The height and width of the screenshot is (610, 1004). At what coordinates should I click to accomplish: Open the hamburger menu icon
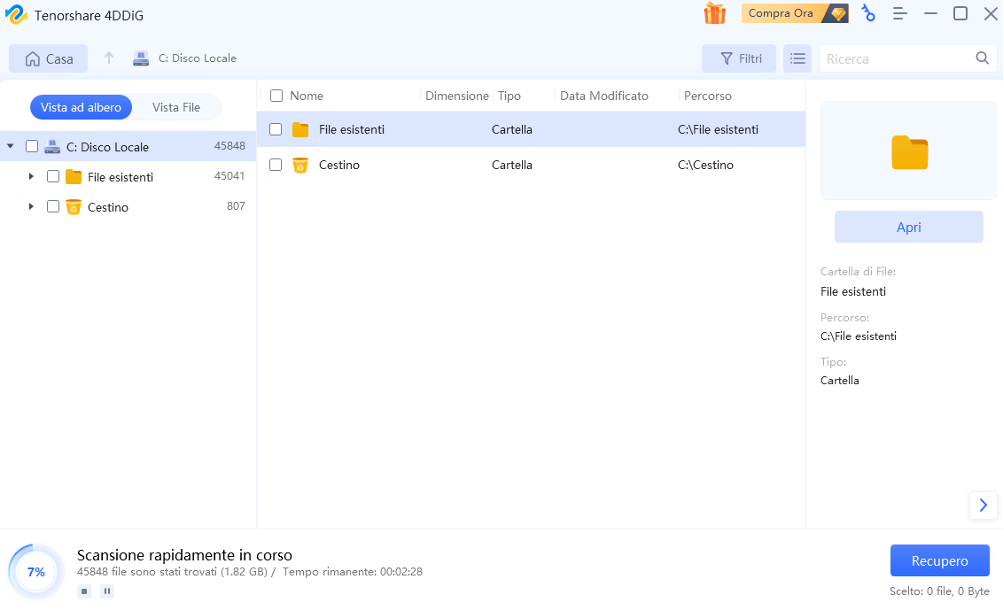900,13
